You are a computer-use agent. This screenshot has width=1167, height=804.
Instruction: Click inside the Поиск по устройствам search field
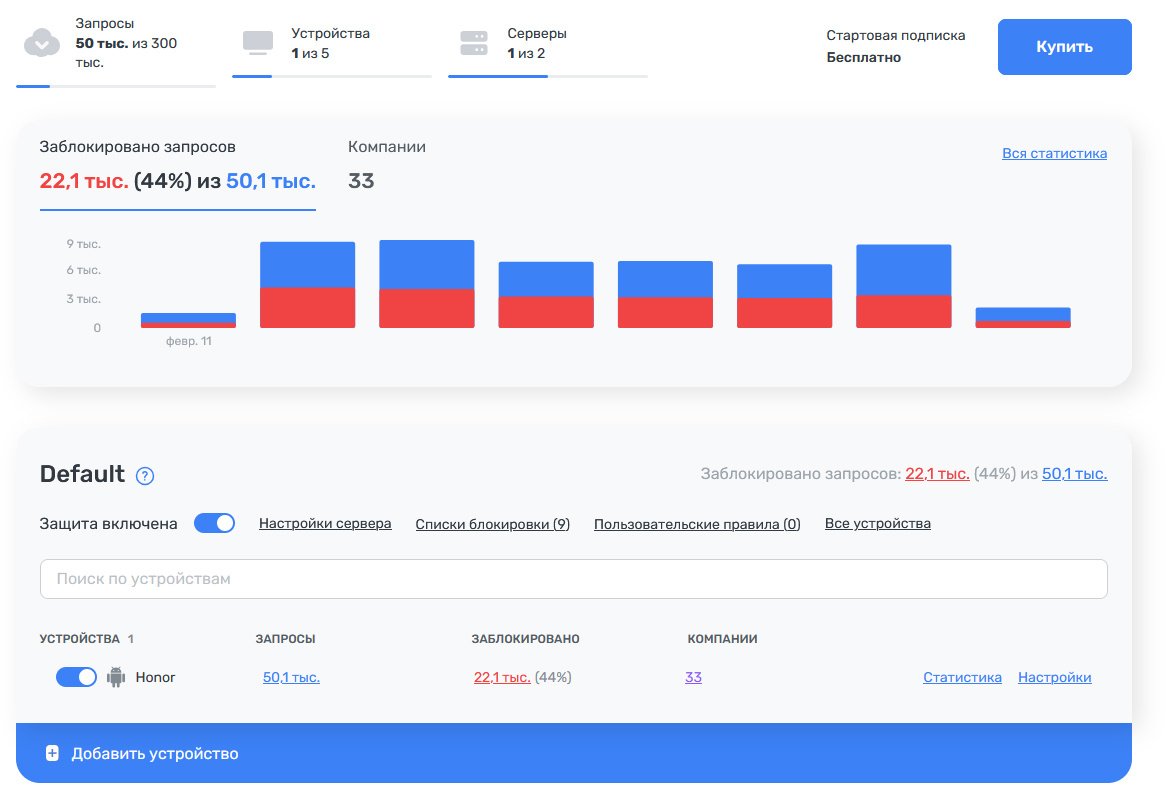(574, 579)
